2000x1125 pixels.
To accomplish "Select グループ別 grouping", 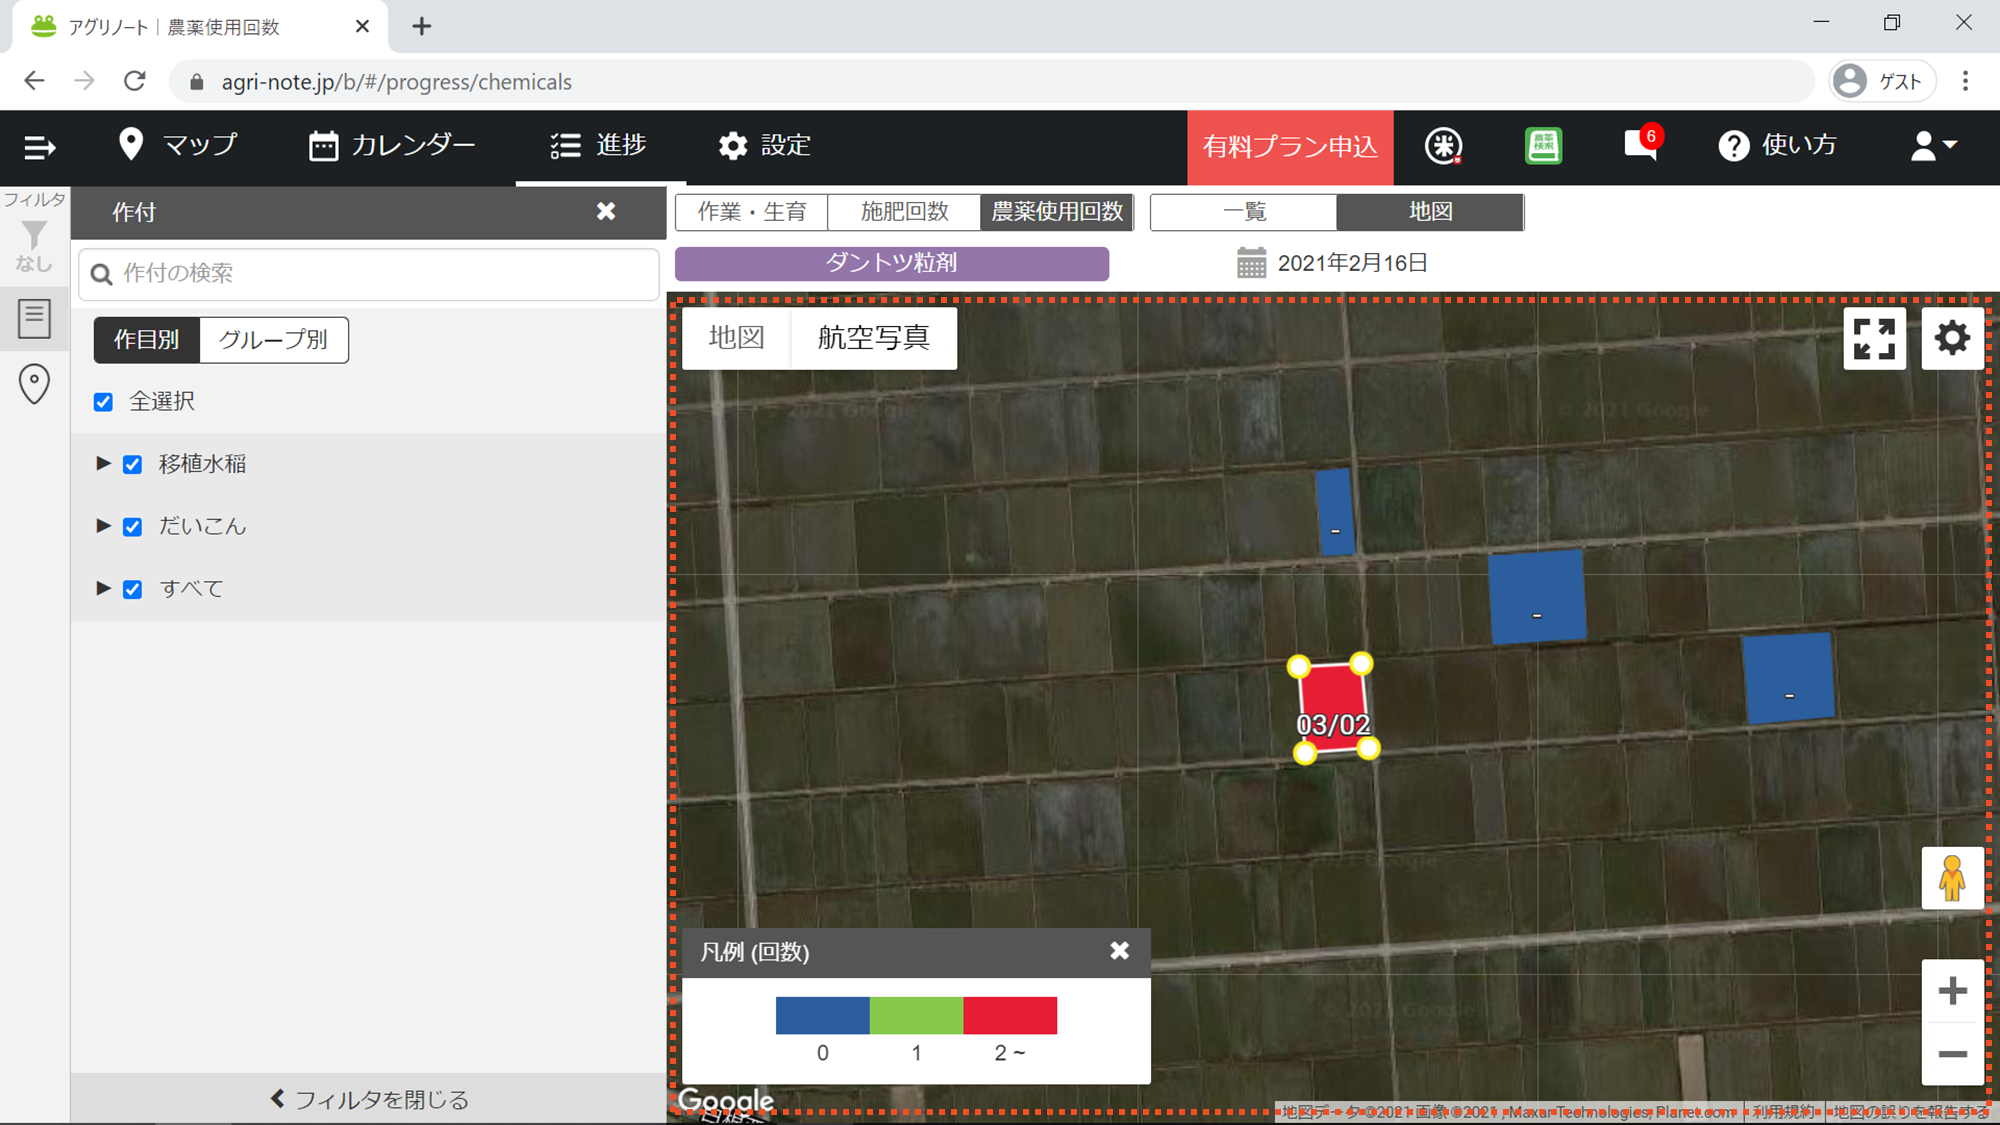I will (274, 340).
